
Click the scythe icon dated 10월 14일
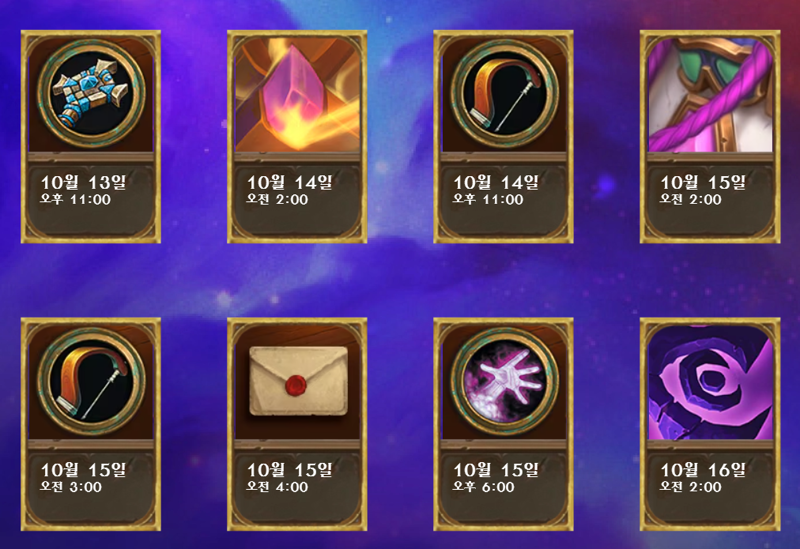click(504, 94)
